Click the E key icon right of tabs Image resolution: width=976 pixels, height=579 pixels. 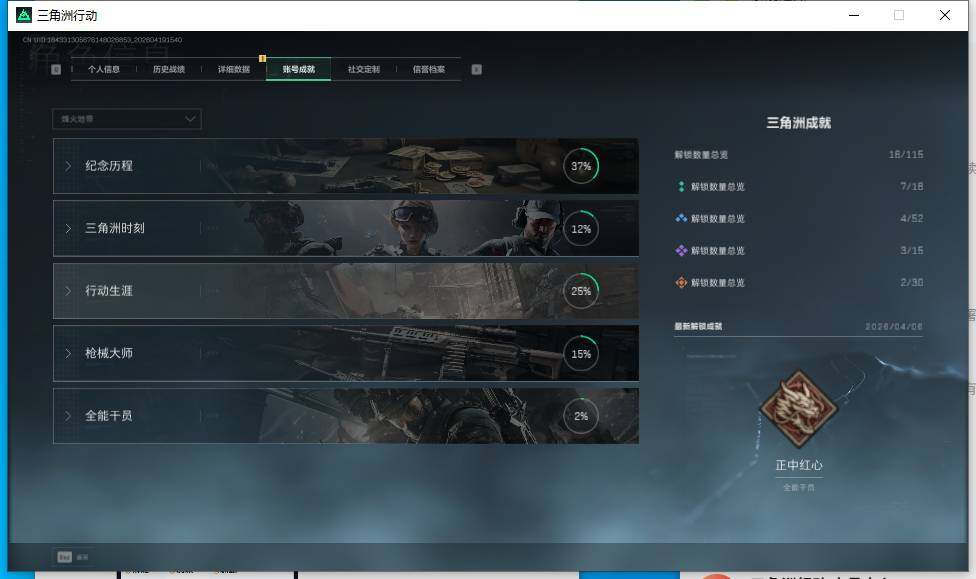click(476, 69)
